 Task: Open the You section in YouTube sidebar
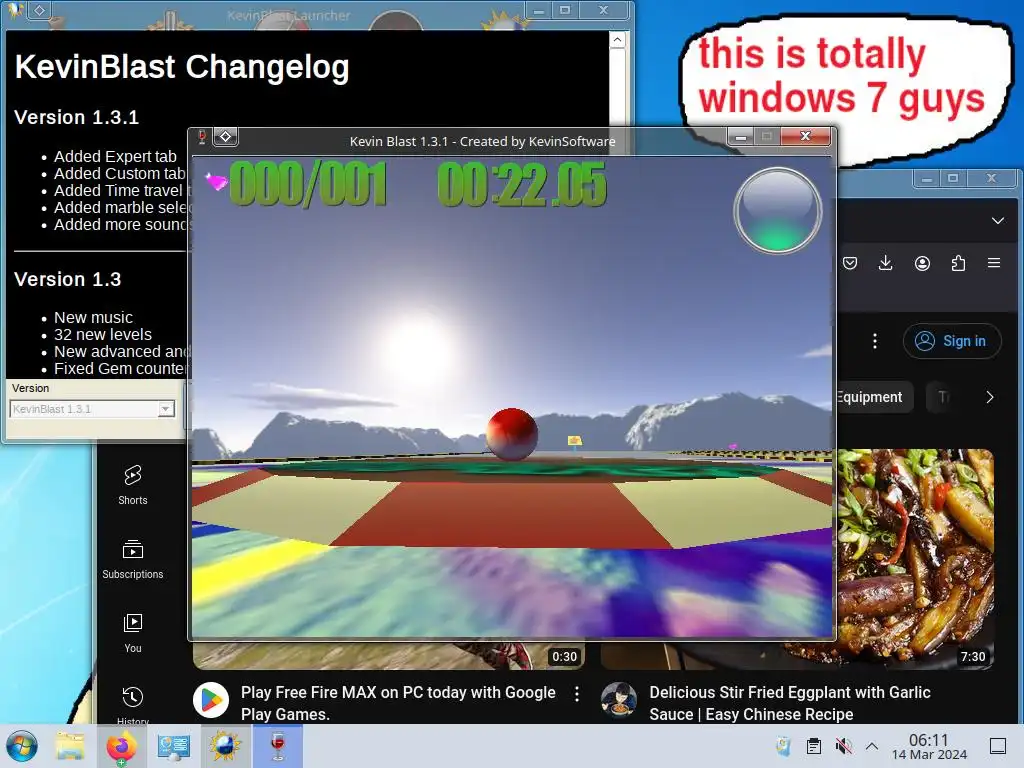133,633
